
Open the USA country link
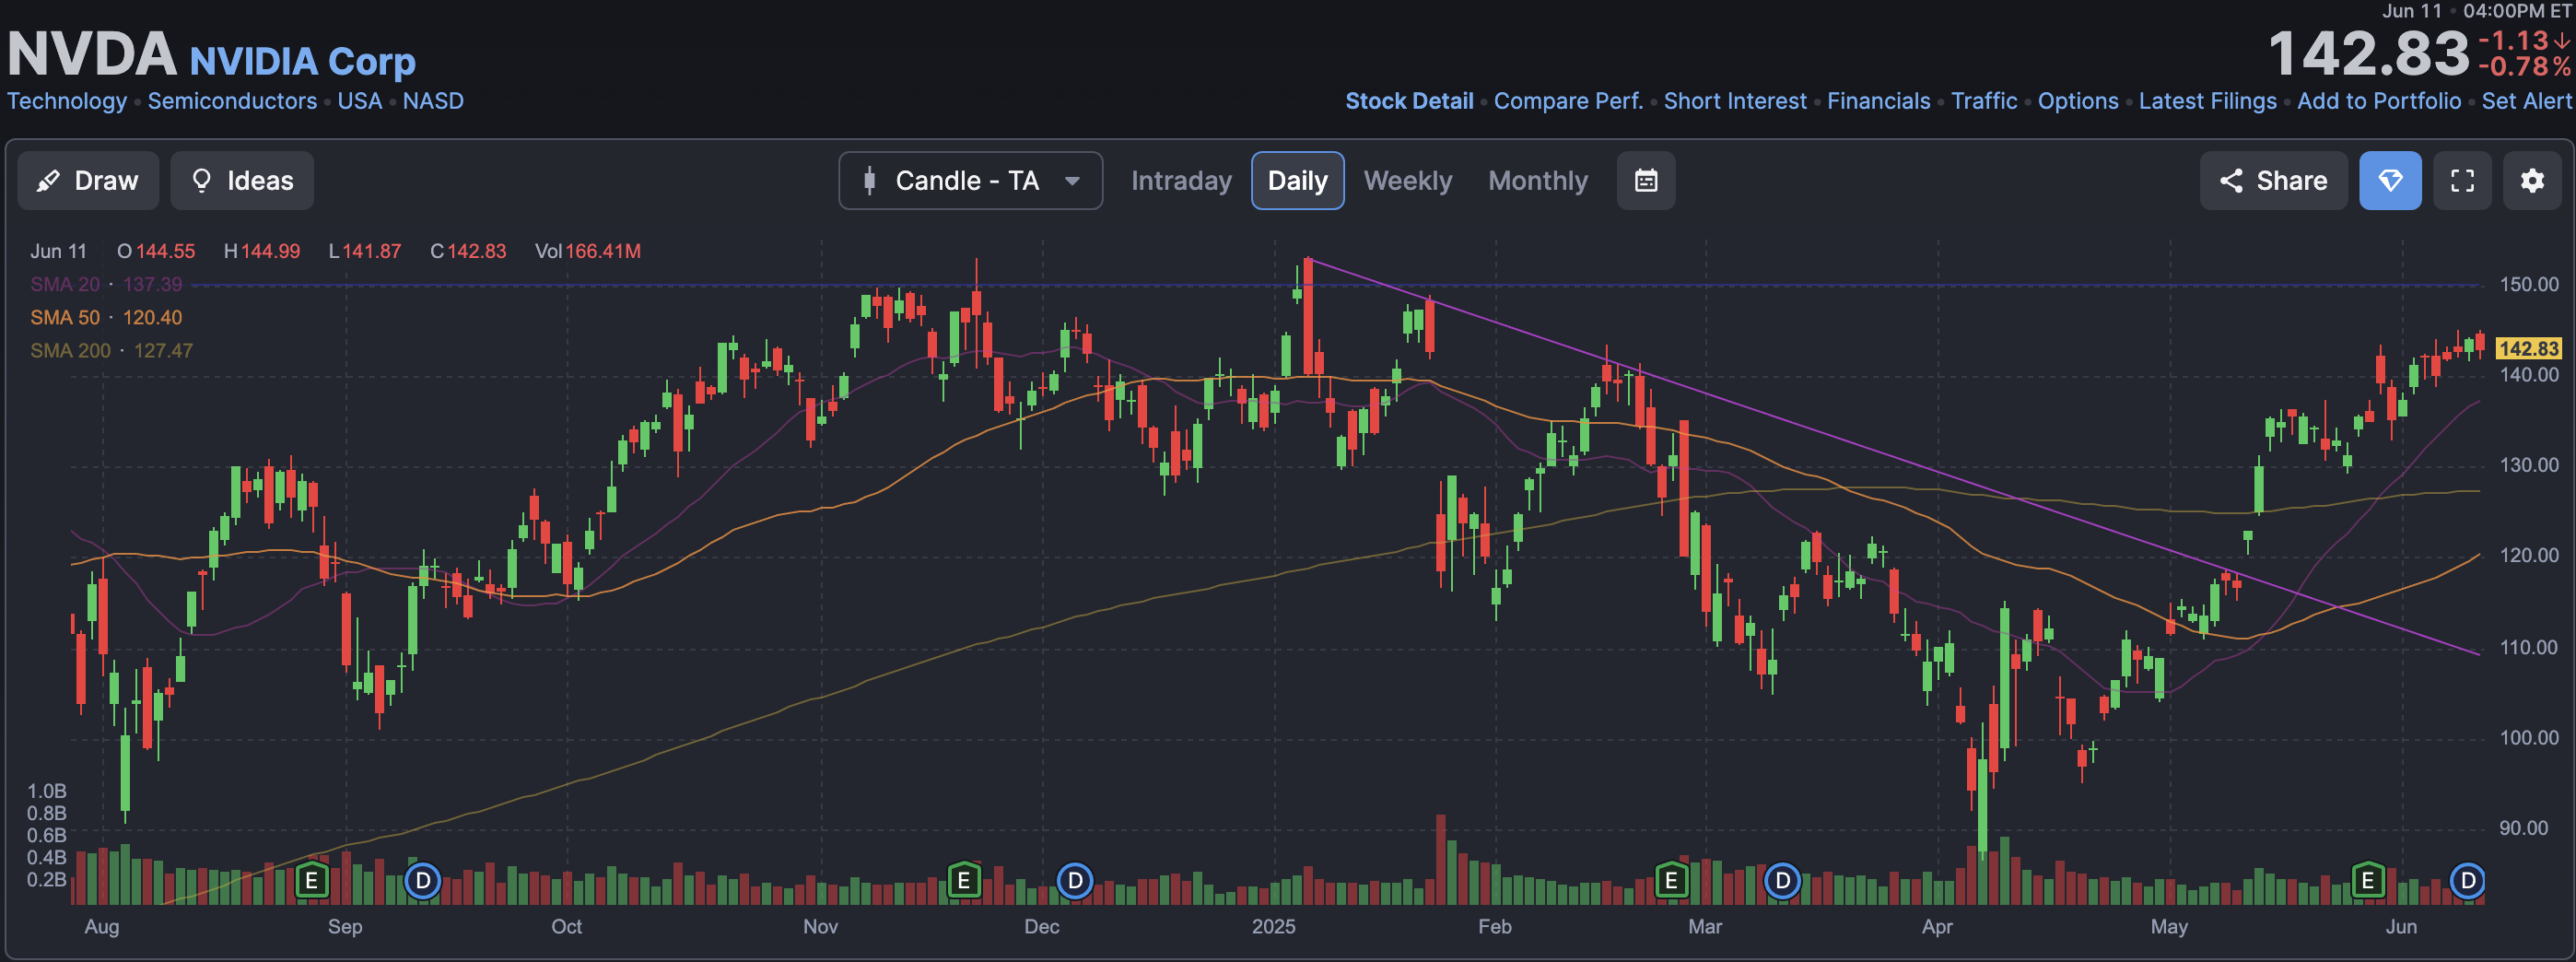(359, 101)
